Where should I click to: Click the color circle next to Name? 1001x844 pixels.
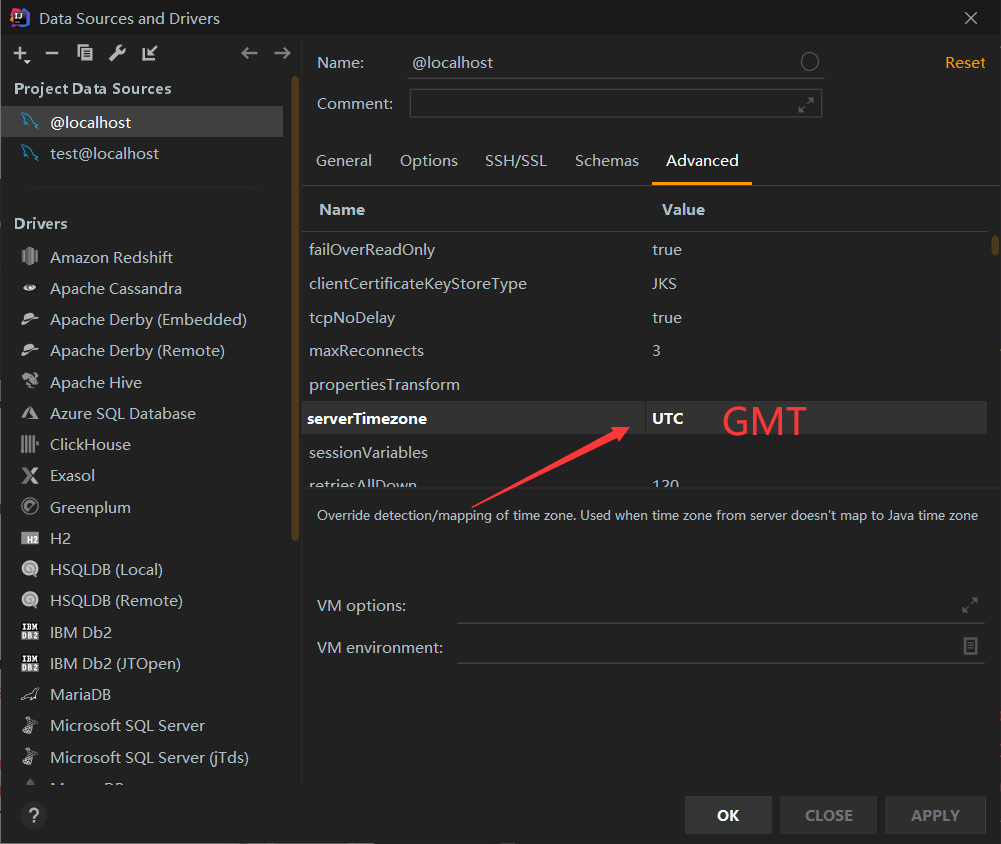coord(809,62)
